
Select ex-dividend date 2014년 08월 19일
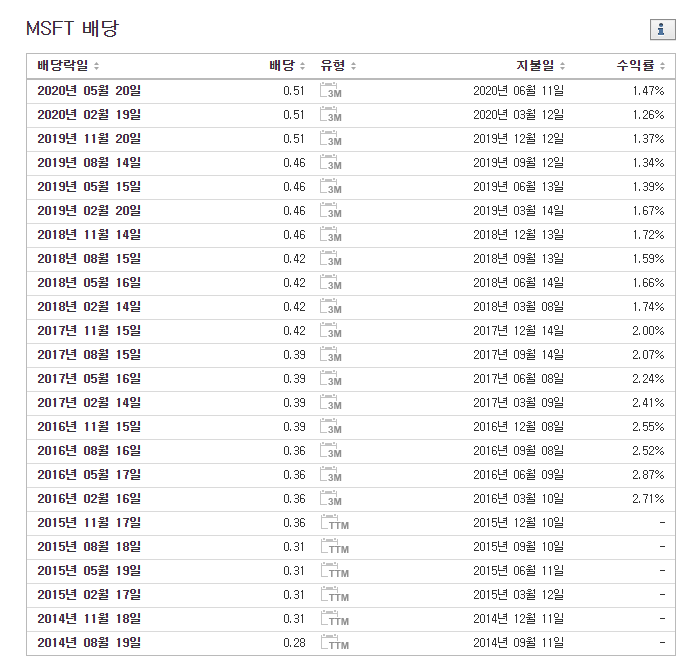89,642
